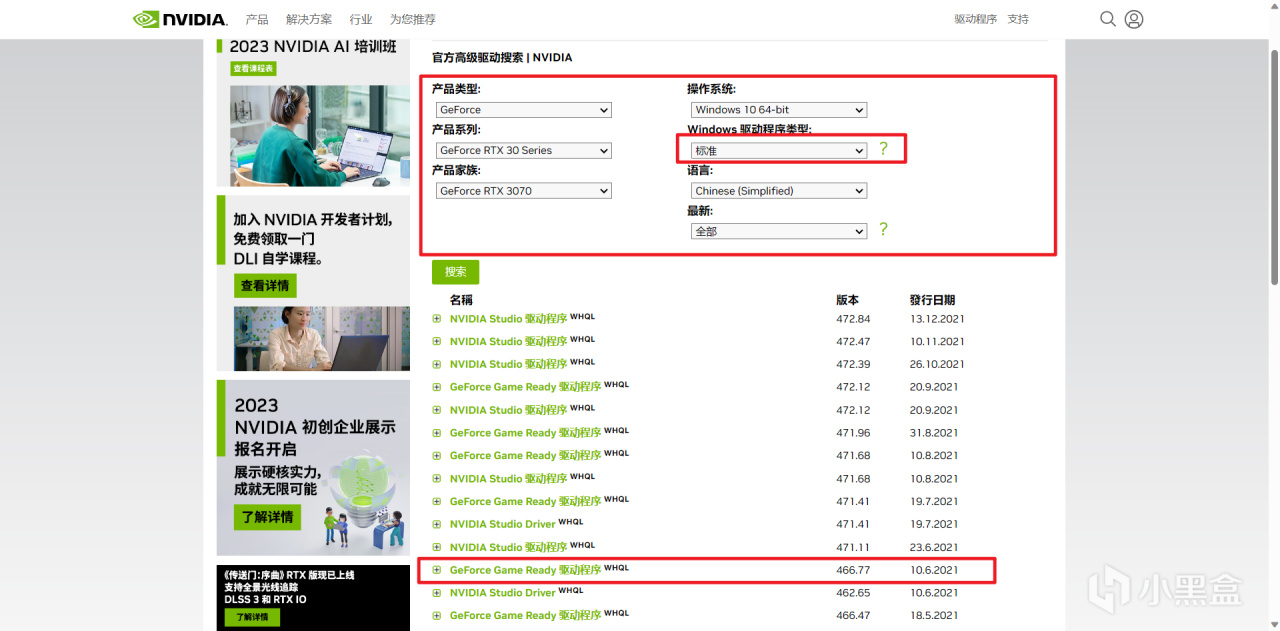Click help icon beside Windows 驱动程序类型 dropdown
This screenshot has width=1280, height=631.
pyautogui.click(x=883, y=148)
